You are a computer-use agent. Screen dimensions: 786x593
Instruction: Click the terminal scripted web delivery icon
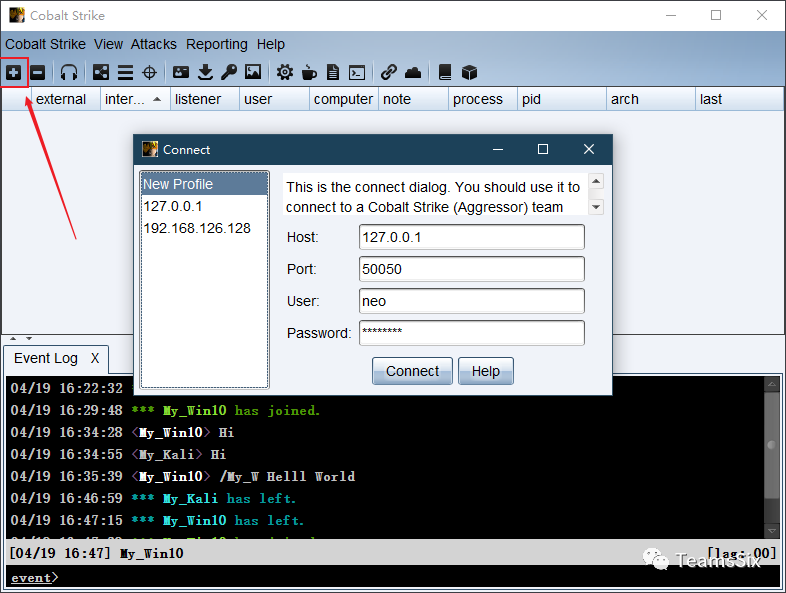click(x=357, y=73)
